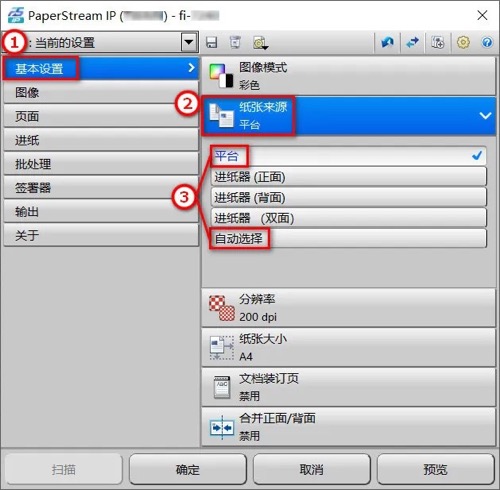Expand the 分辨率 200 dpi setting
This screenshot has width=500, height=490.
click(349, 308)
